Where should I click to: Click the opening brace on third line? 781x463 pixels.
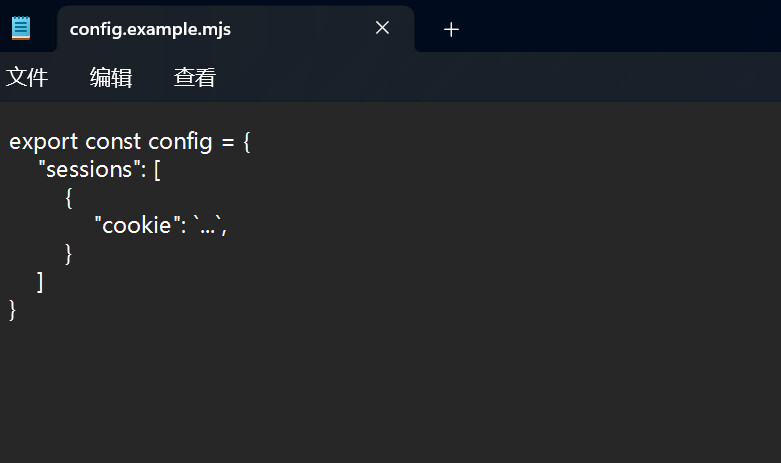coord(69,197)
